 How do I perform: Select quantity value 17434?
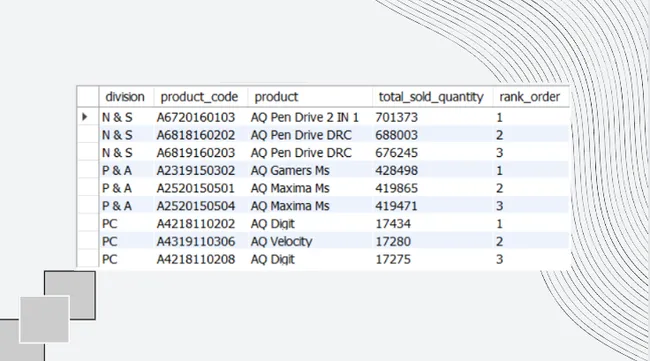click(x=393, y=224)
